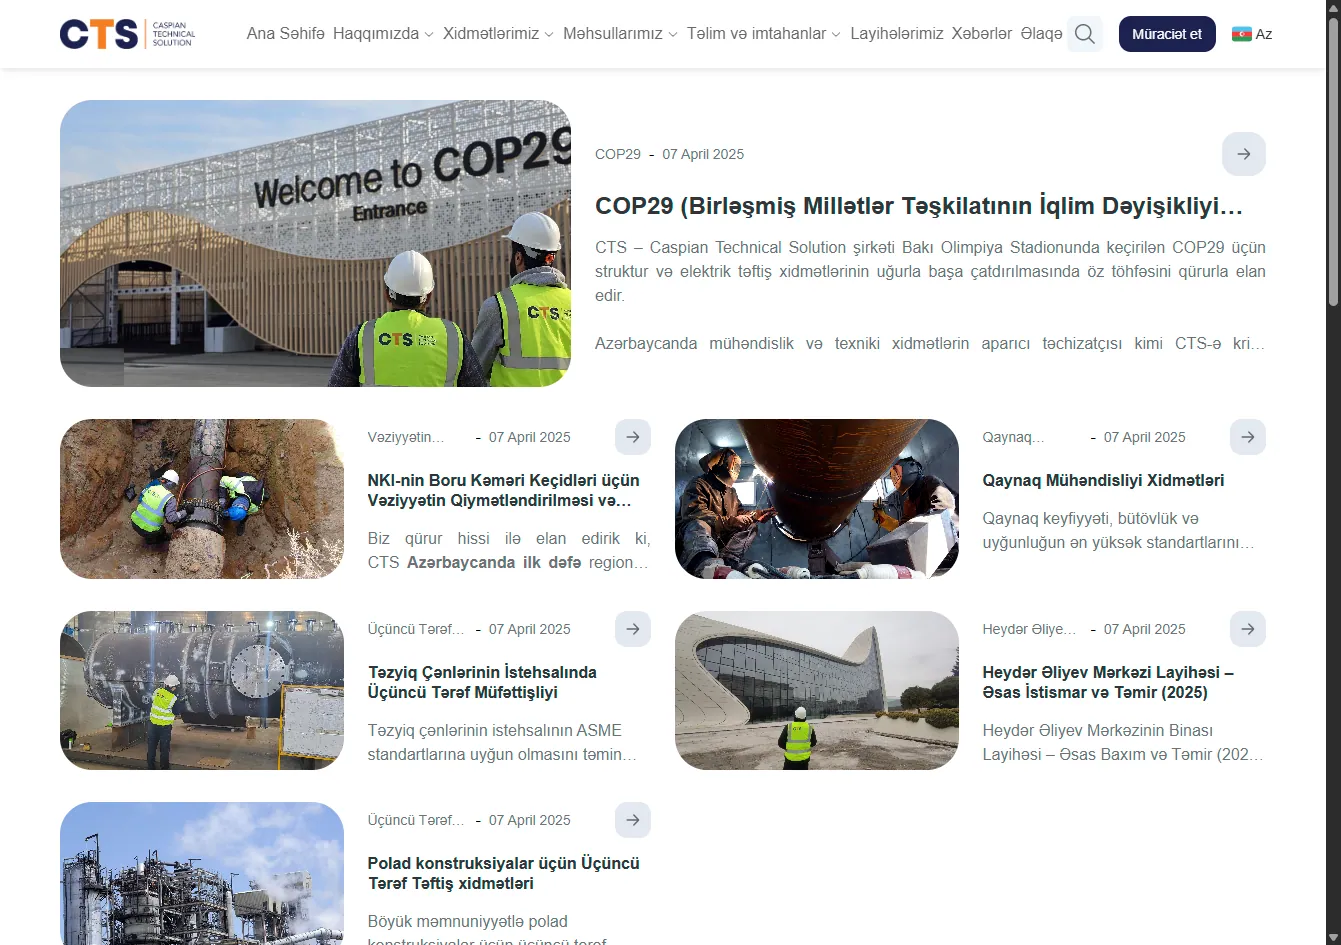The height and width of the screenshot is (945, 1341).
Task: Click the welders under pipe thumbnail
Action: (817, 499)
